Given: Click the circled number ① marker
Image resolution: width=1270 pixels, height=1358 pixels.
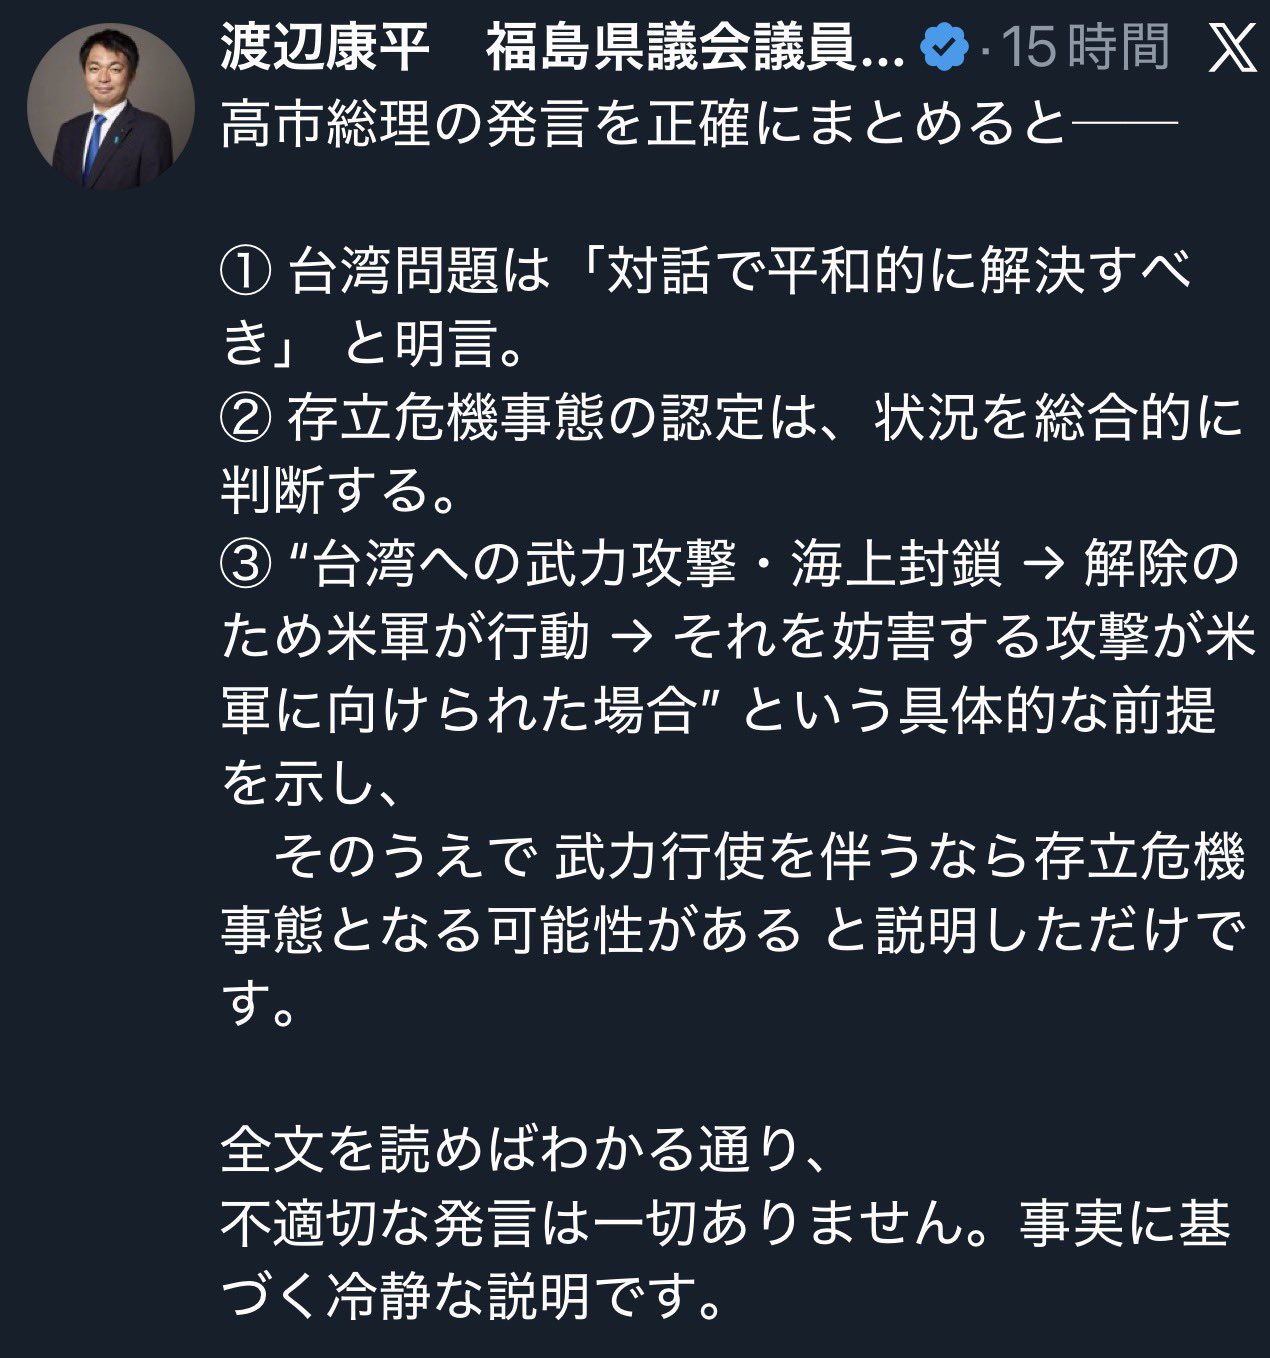Looking at the screenshot, I should pyautogui.click(x=244, y=271).
